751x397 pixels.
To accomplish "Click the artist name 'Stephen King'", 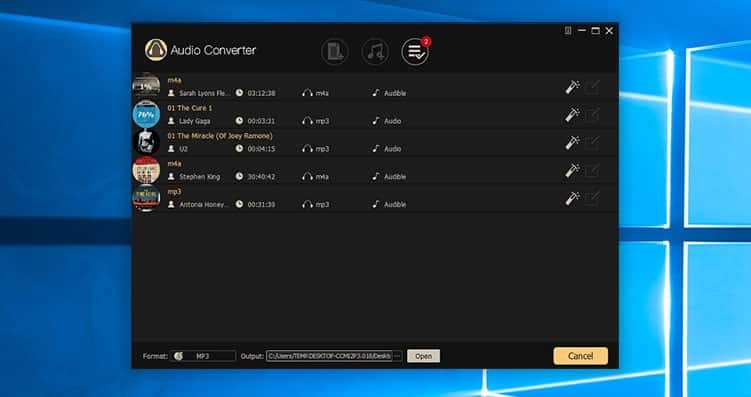I will tap(200, 177).
